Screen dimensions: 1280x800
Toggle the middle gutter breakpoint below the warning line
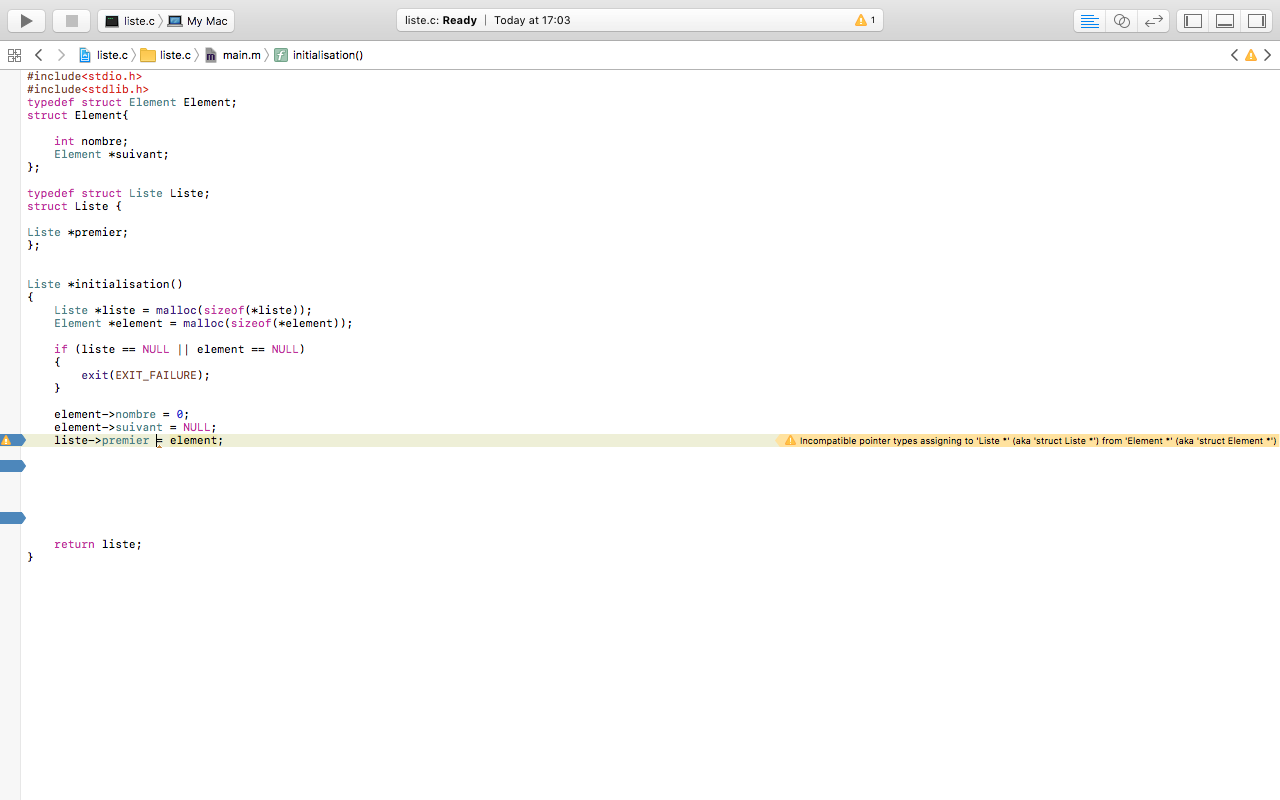[x=12, y=466]
